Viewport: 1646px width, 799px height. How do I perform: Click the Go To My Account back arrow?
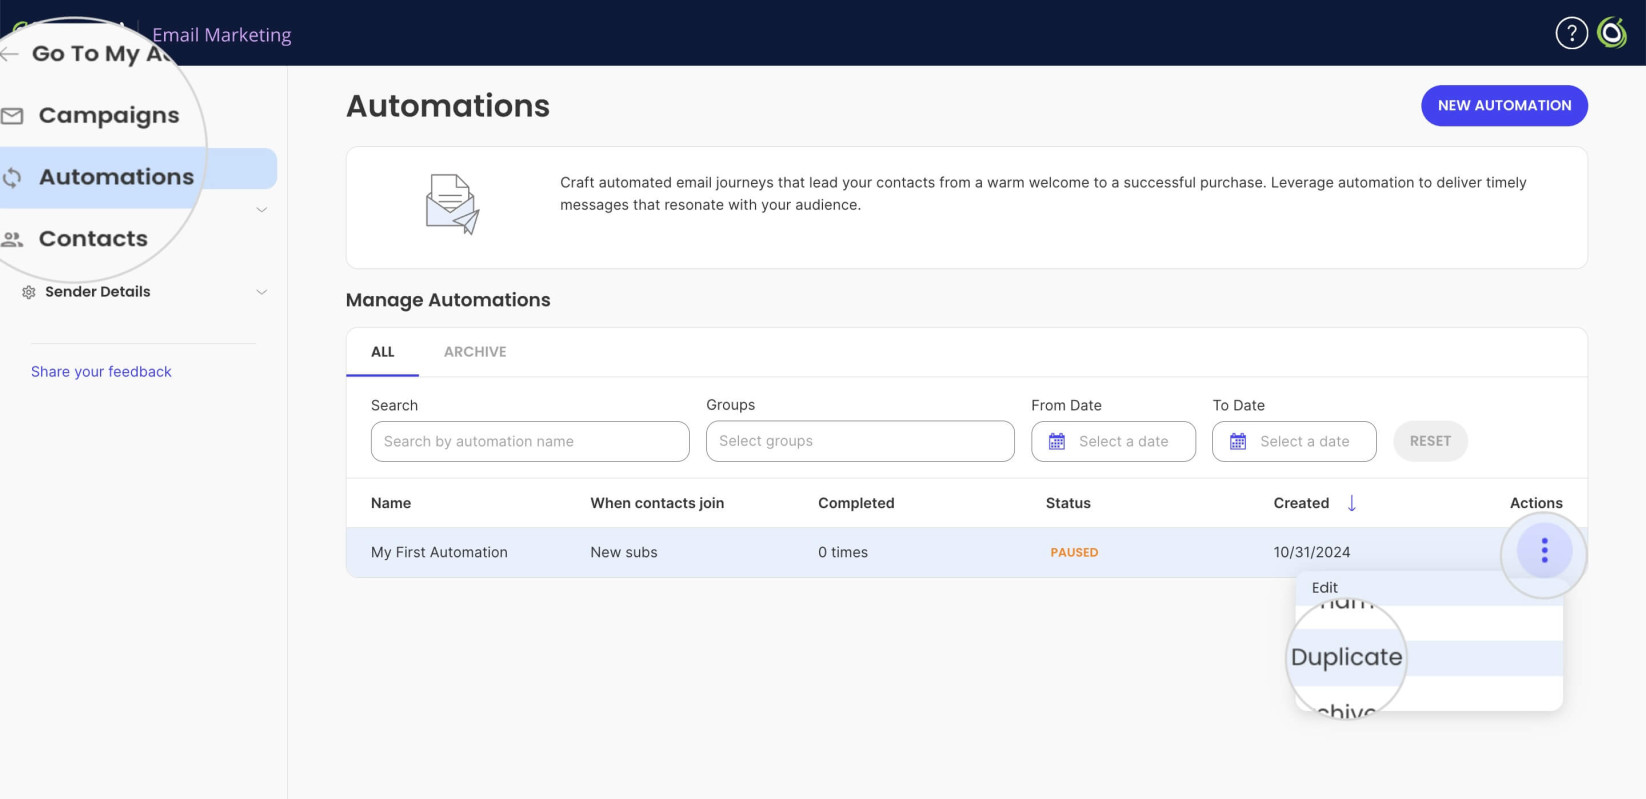tap(9, 54)
